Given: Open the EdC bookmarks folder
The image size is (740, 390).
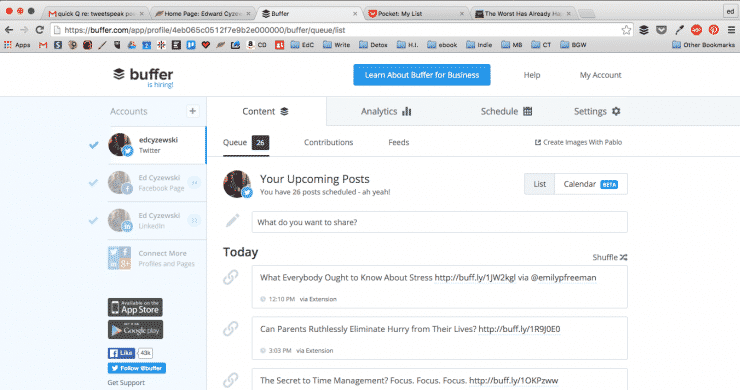Looking at the screenshot, I should [x=302, y=45].
